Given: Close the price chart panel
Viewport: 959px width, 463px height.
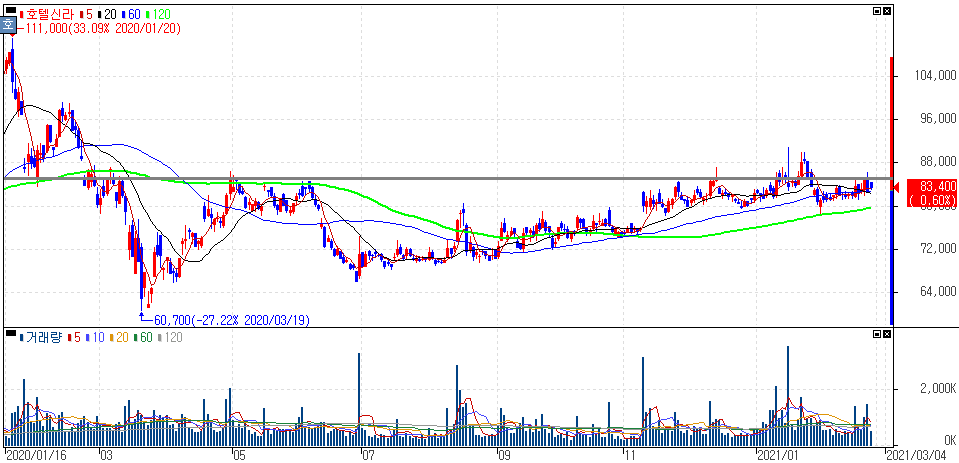Looking at the screenshot, I should 887,10.
